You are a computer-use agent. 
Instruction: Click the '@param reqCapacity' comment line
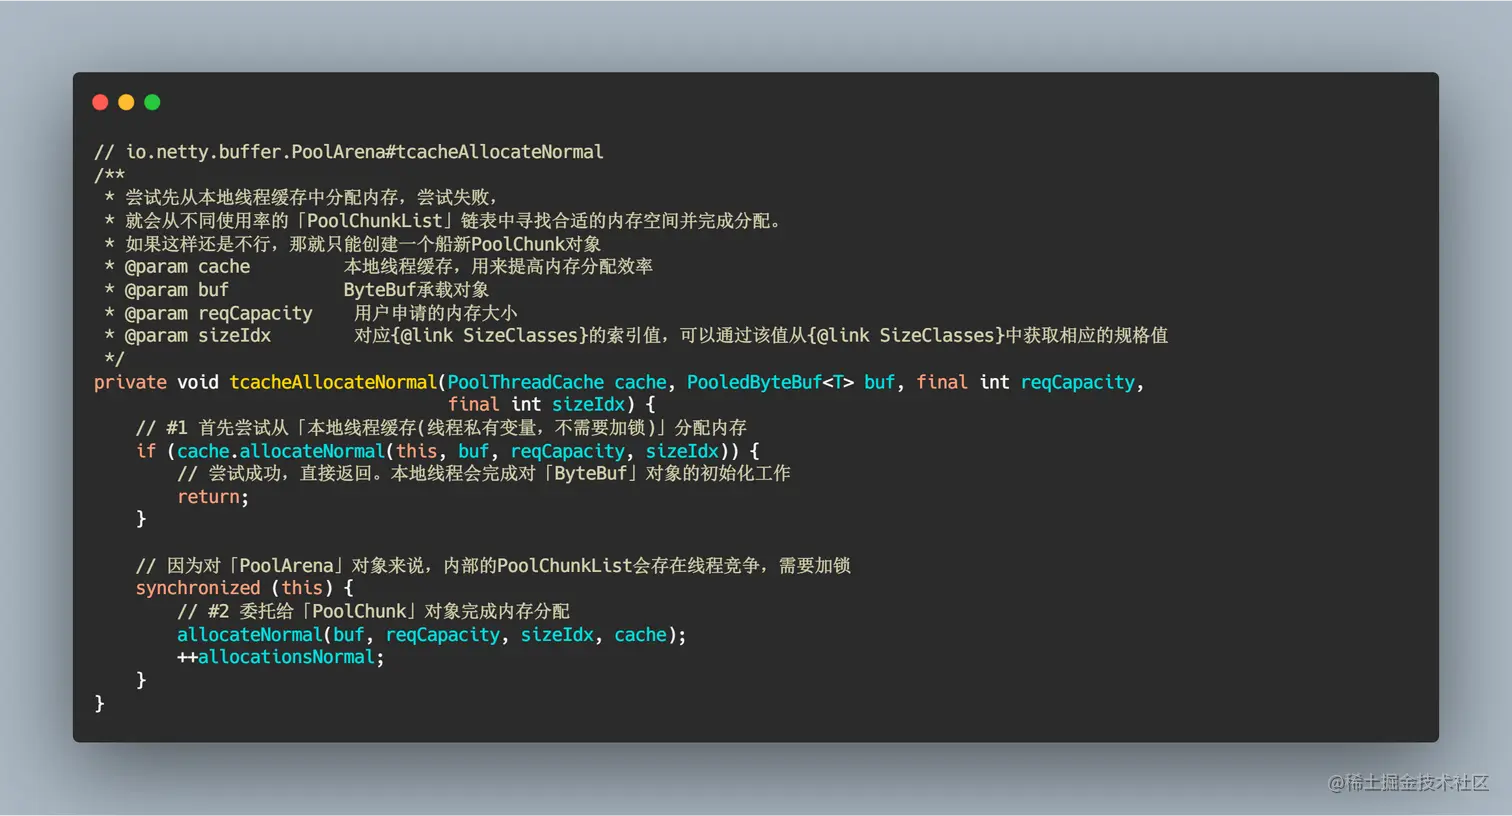pyautogui.click(x=310, y=313)
